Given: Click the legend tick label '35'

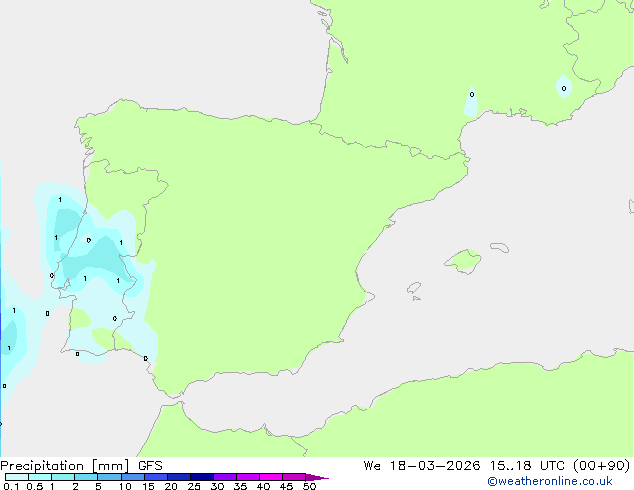Looking at the screenshot, I should click(x=240, y=486).
